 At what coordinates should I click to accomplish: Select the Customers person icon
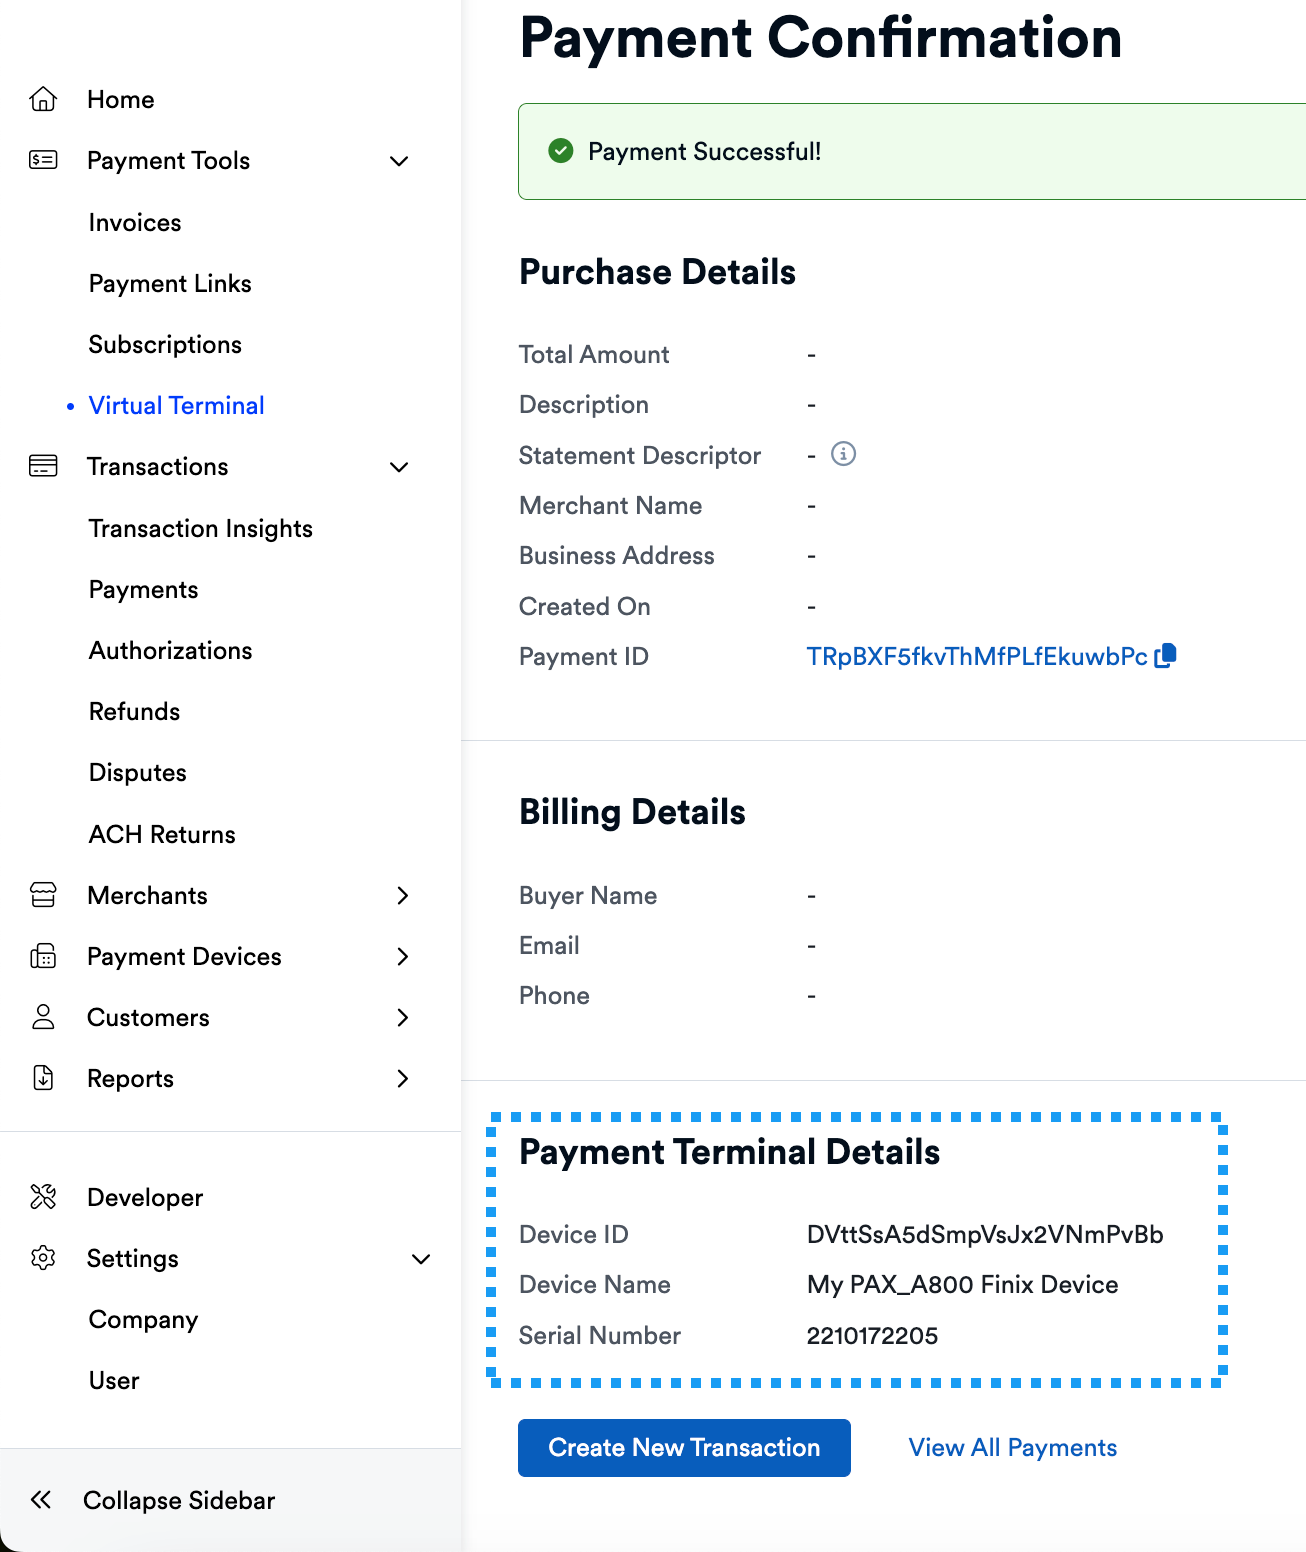[x=43, y=1017]
